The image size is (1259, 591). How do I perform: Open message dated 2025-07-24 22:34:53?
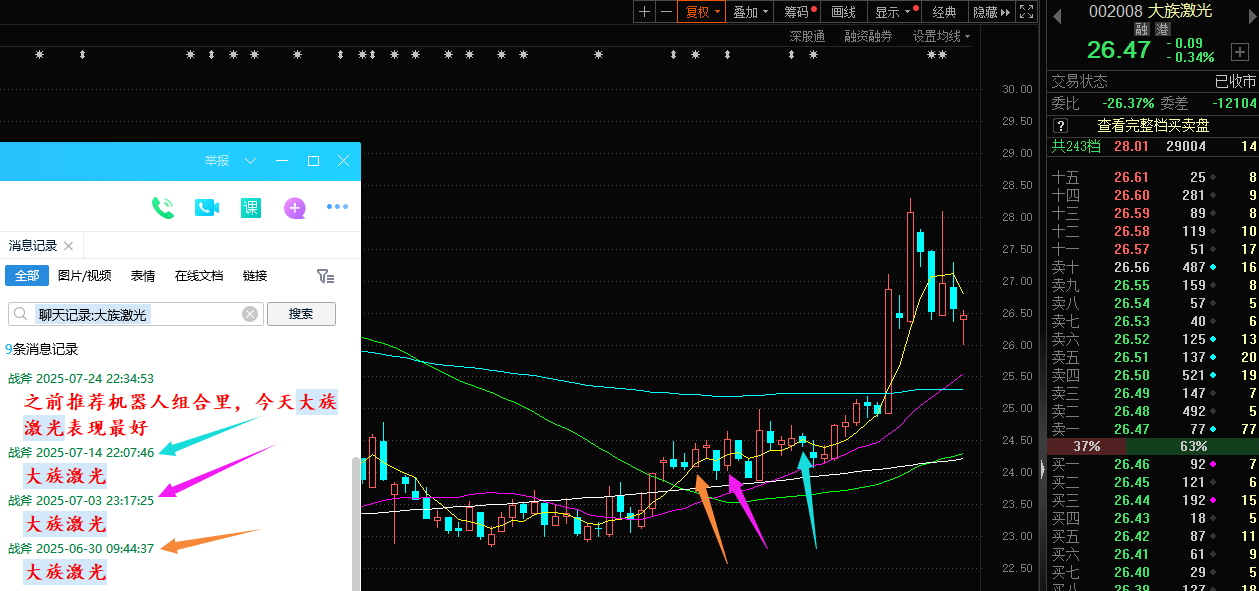[x=81, y=378]
